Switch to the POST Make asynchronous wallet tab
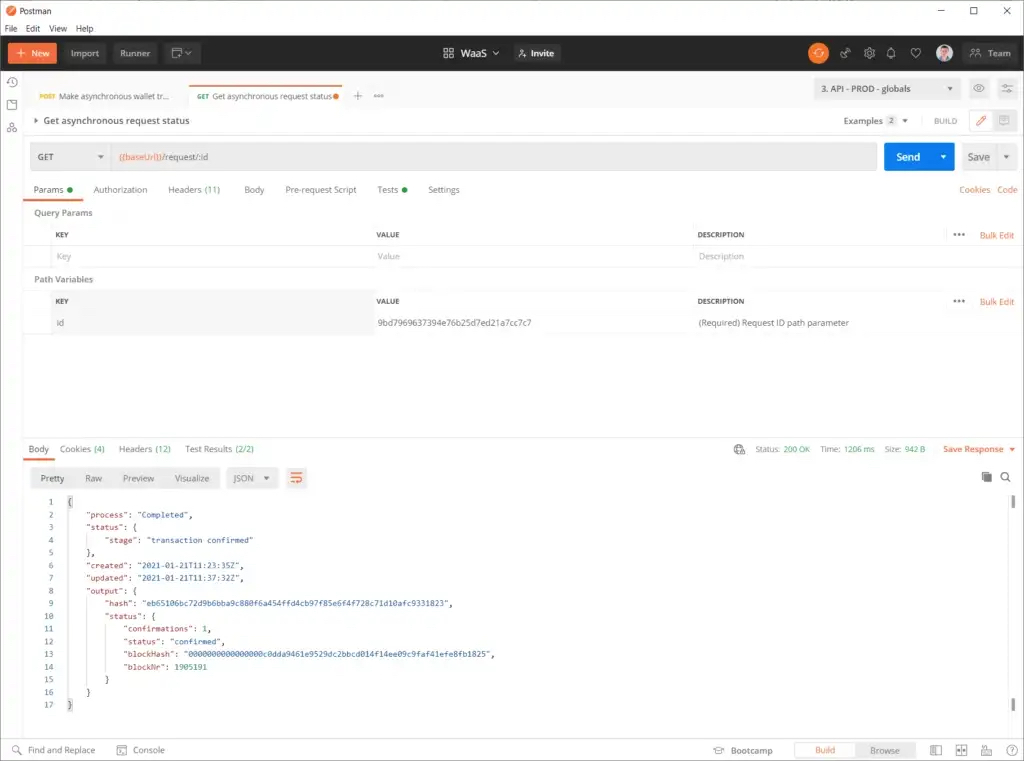Viewport: 1024px width, 761px height. tap(105, 96)
